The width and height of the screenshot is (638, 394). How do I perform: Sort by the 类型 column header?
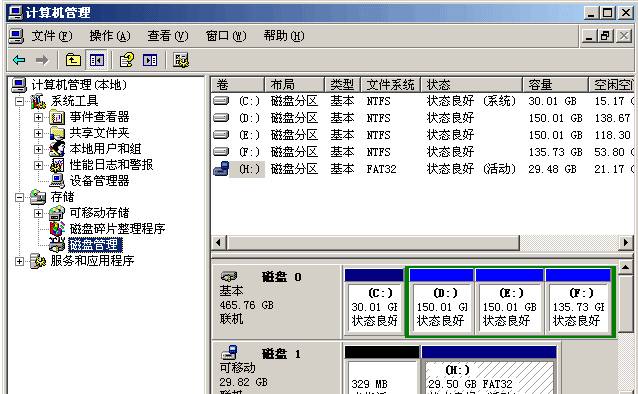tap(343, 85)
